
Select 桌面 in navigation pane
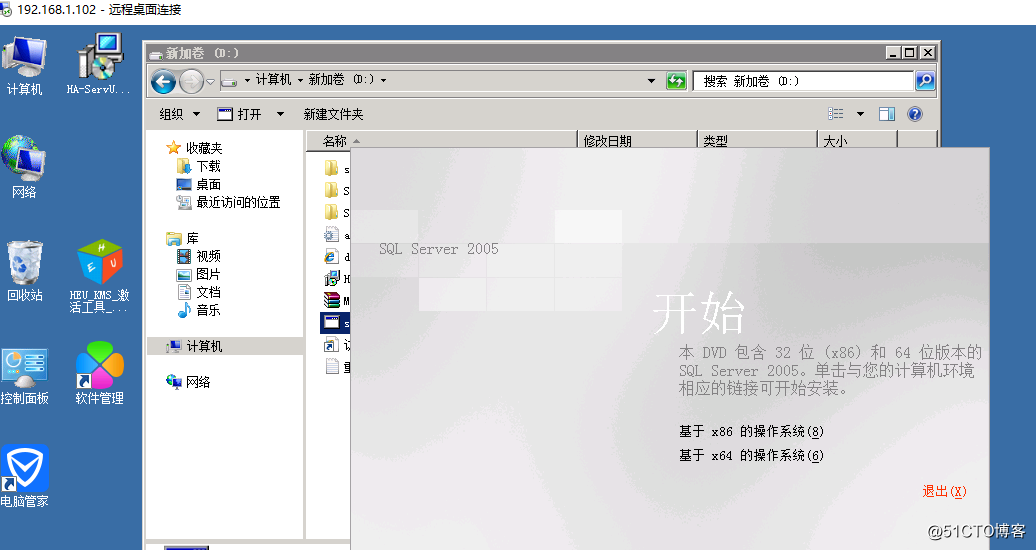coord(199,184)
